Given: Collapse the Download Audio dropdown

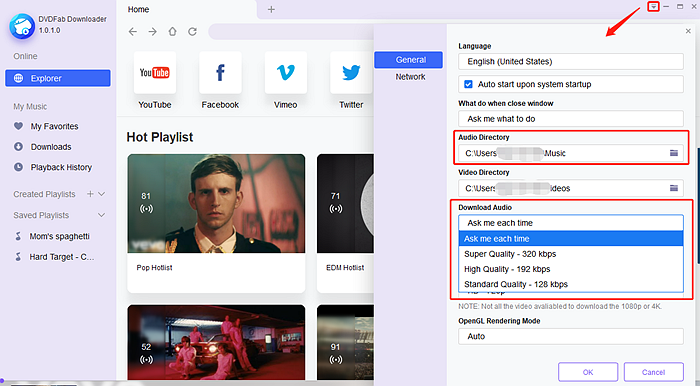Looking at the screenshot, I should pos(571,223).
